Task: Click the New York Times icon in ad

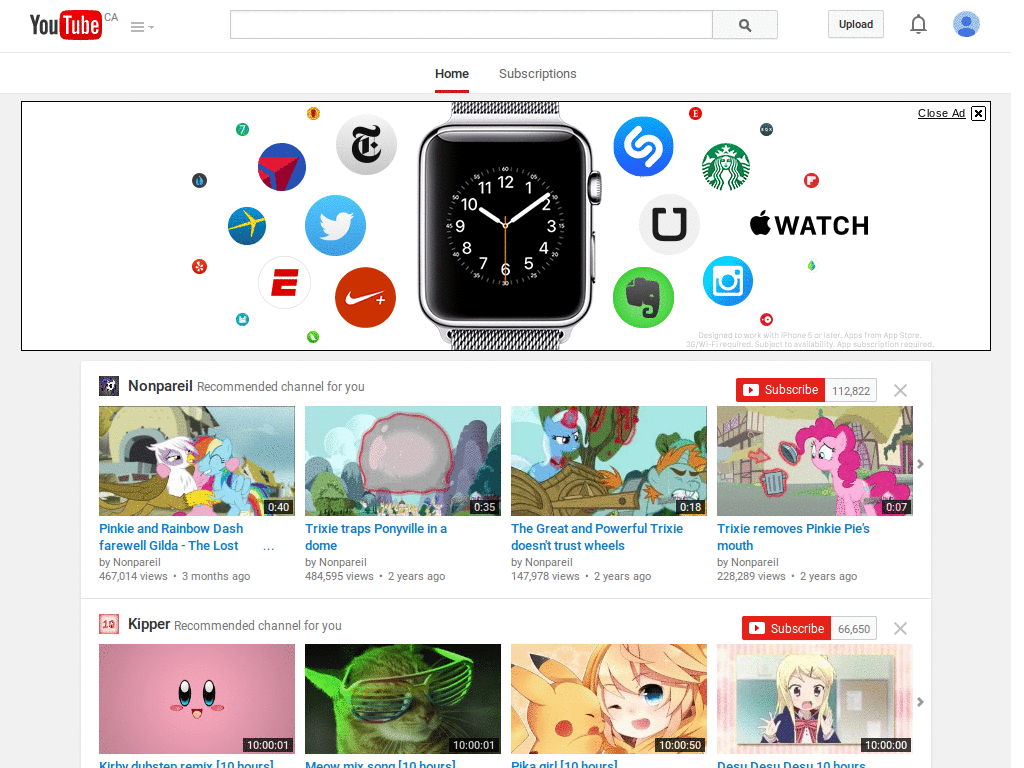Action: (x=366, y=145)
